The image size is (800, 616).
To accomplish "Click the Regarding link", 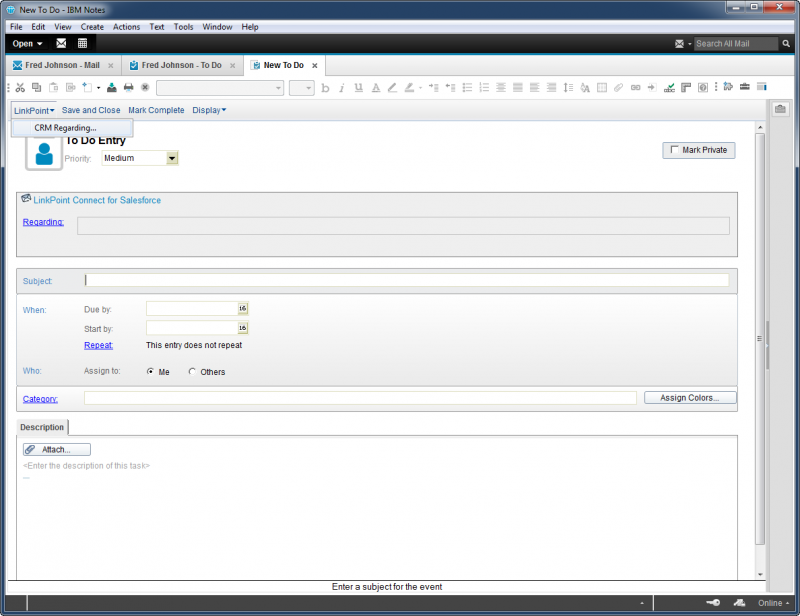I will (43, 222).
